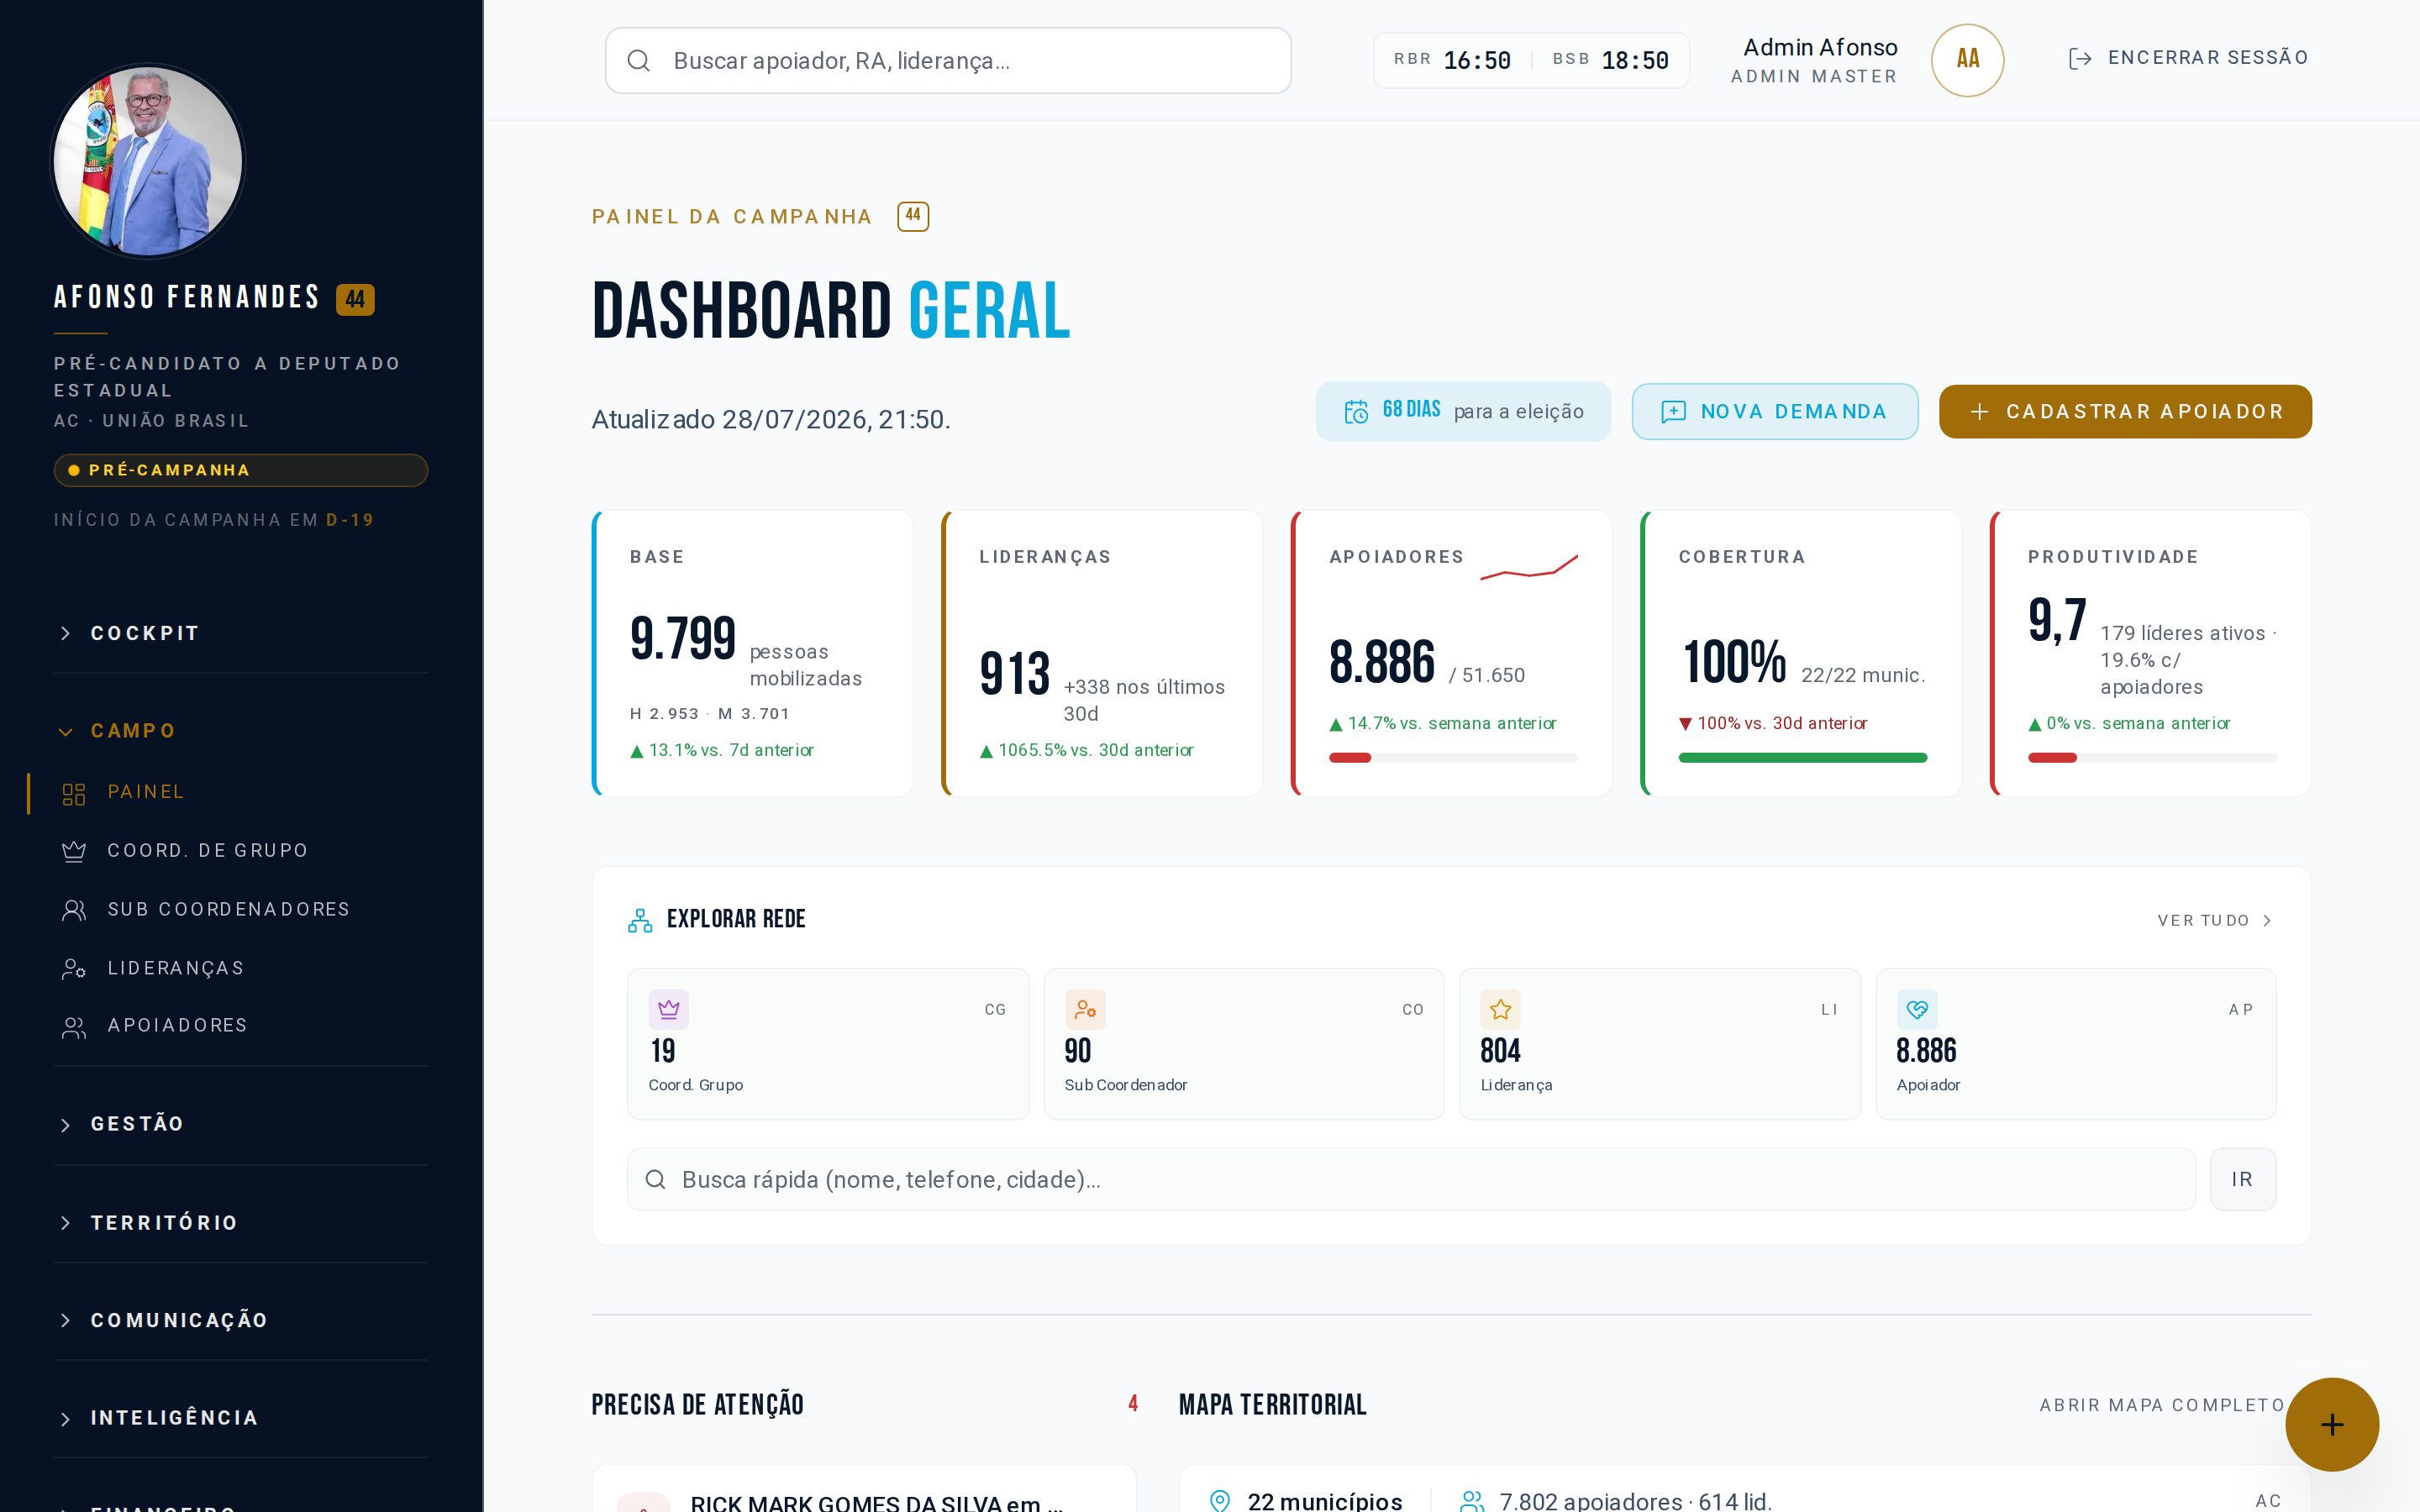Expand the Território sidebar section

point(241,1223)
